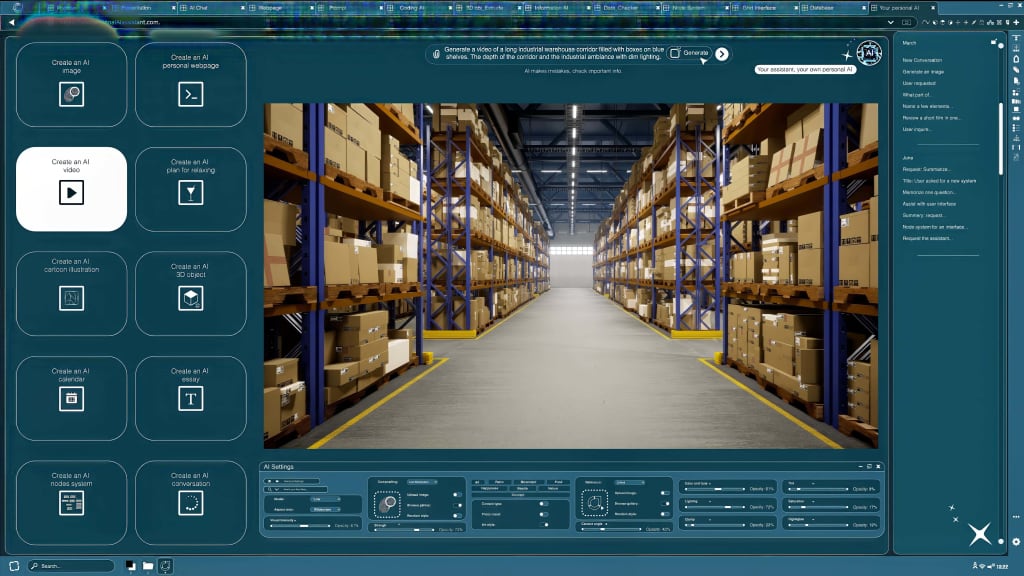Toggle the first switch in the Reference section

(665, 492)
